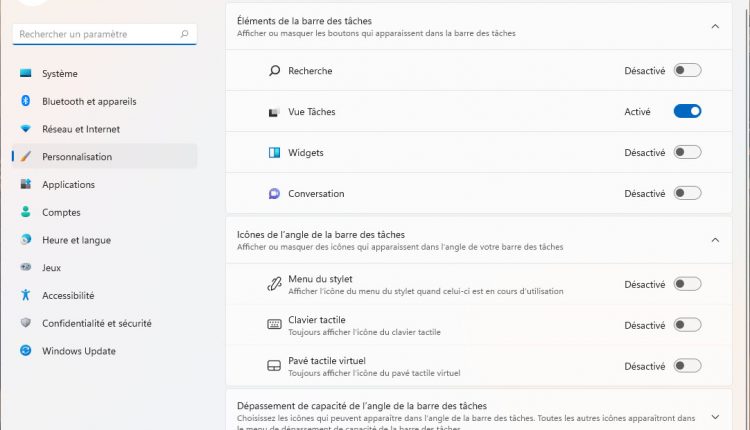This screenshot has width=750, height=430.
Task: Click the Windows Update icon
Action: [x=26, y=351]
